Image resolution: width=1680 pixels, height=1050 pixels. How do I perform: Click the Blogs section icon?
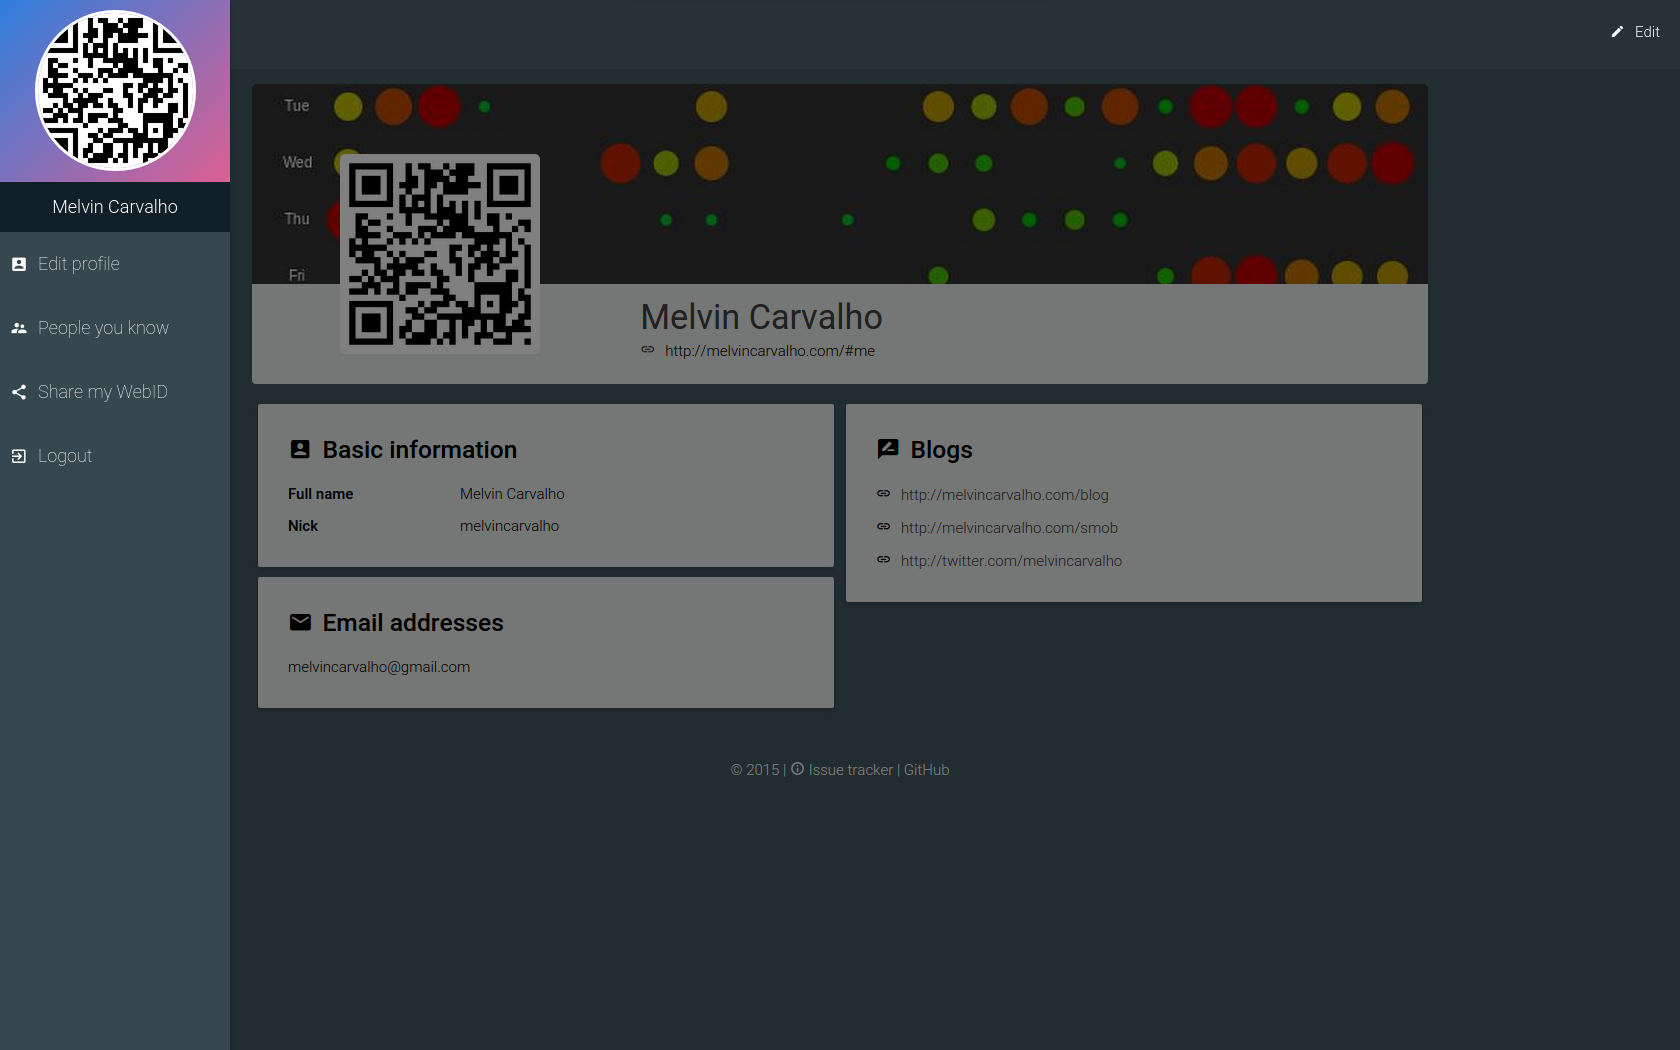(x=888, y=449)
